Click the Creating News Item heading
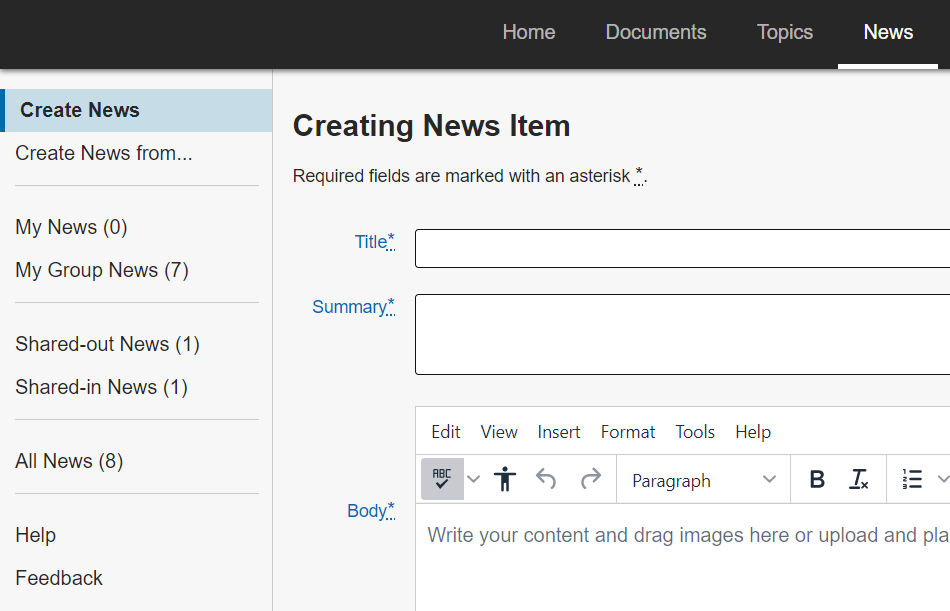Image resolution: width=950 pixels, height=611 pixels. [x=431, y=126]
